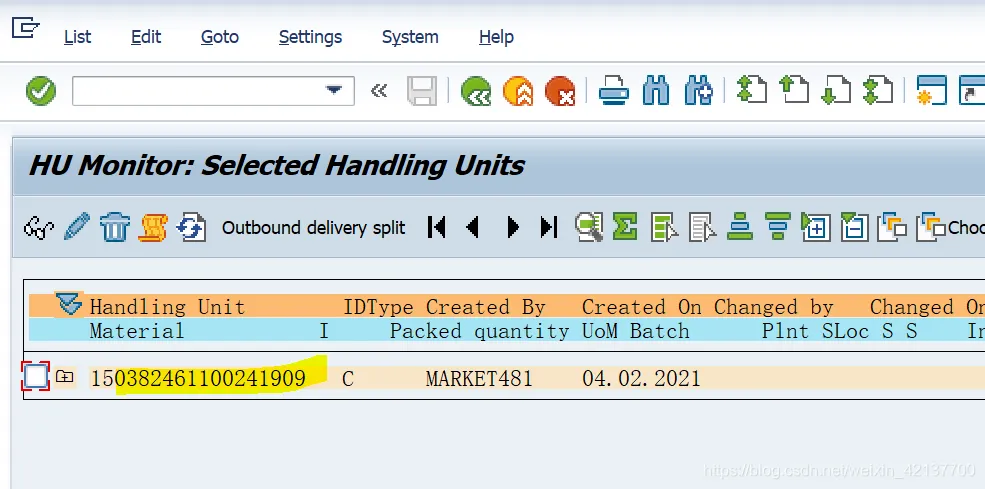Open the Settings menu
This screenshot has width=985, height=489.
310,37
